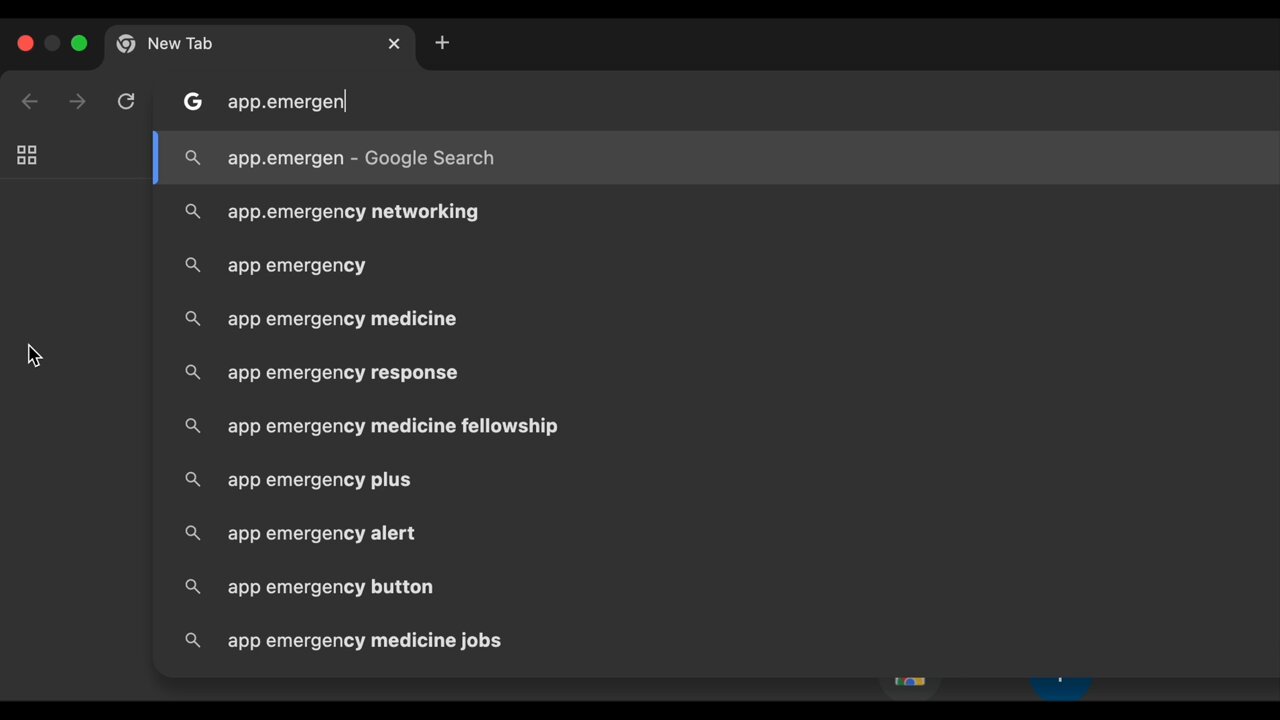Choose the 'app emergency' suggestion
Viewport: 1280px width, 720px height.
(716, 265)
